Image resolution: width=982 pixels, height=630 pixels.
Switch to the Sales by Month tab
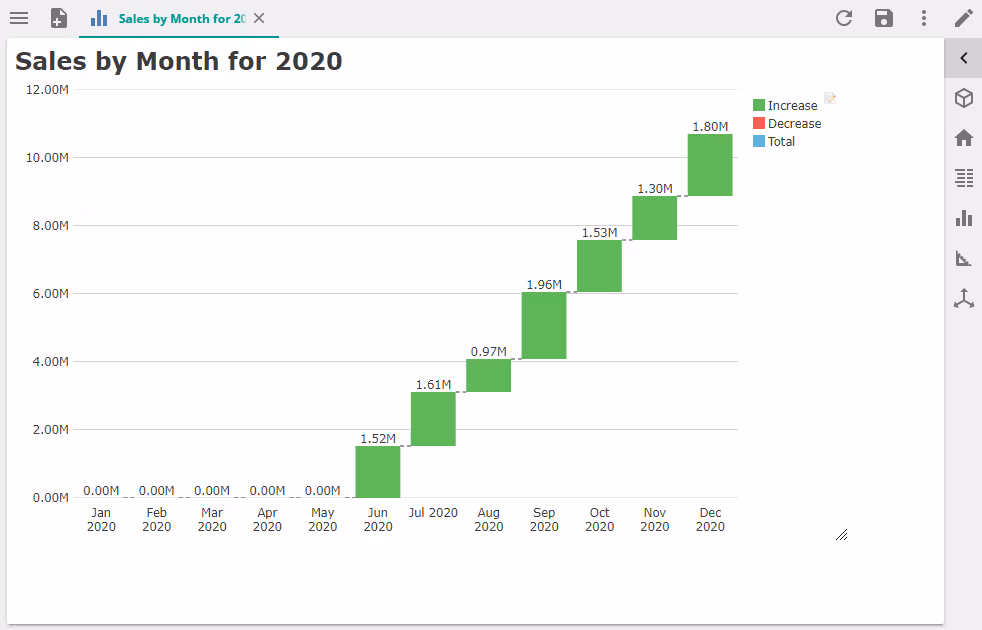pyautogui.click(x=180, y=19)
